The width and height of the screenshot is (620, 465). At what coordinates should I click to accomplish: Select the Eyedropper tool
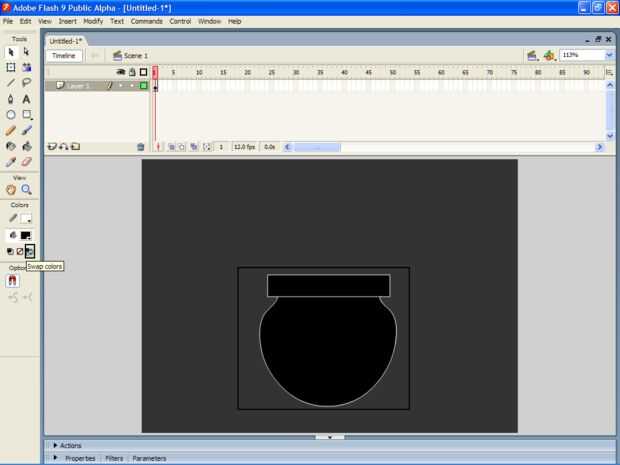11,162
